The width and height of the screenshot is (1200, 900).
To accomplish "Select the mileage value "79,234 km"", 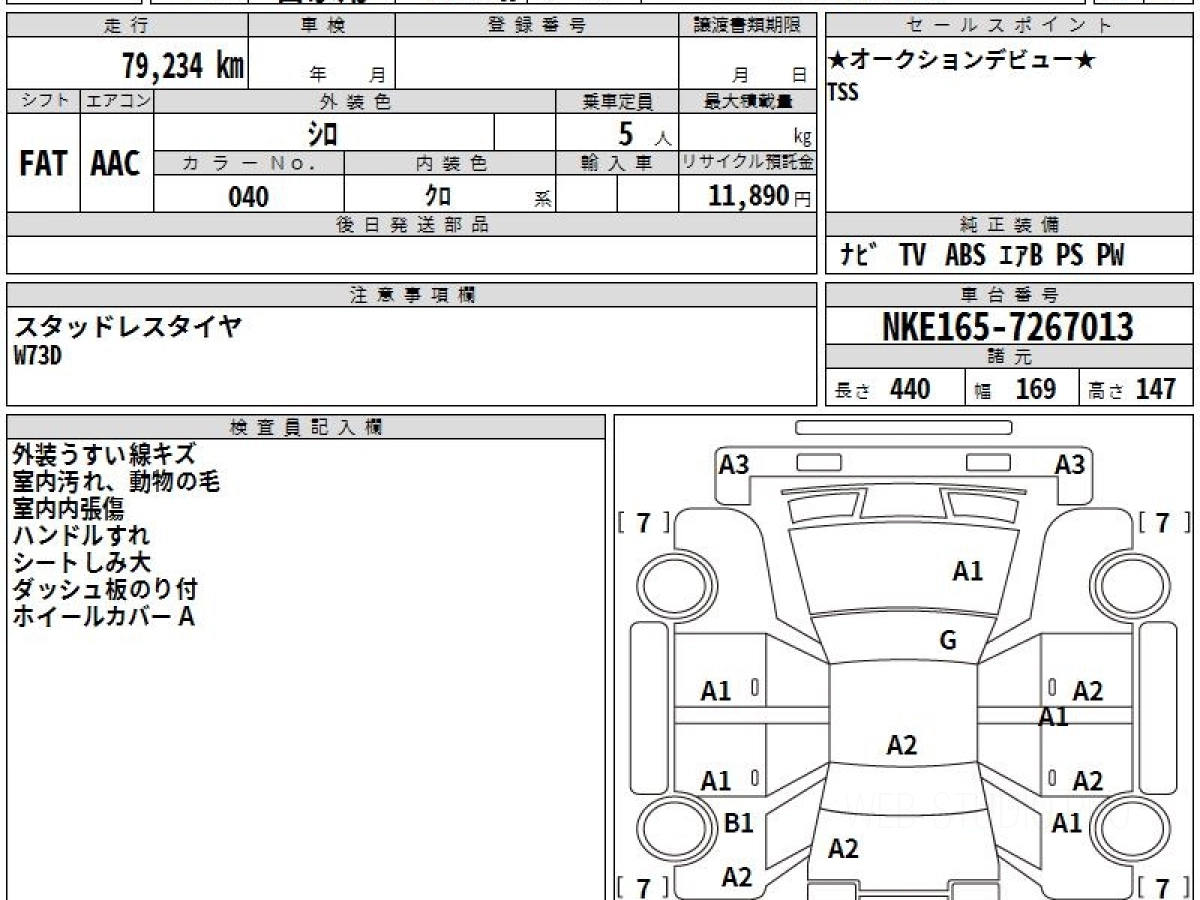I will pos(183,66).
